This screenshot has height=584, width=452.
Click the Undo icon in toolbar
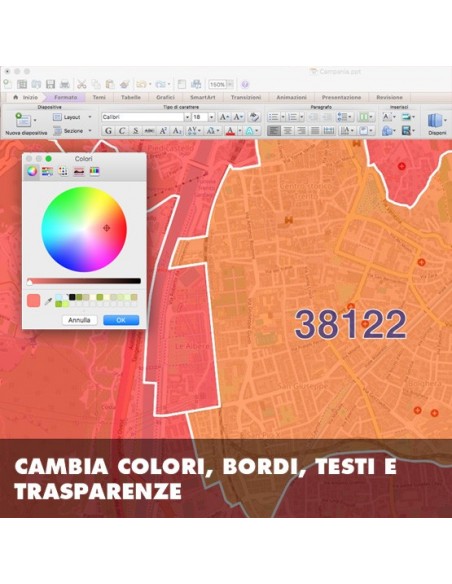point(141,84)
